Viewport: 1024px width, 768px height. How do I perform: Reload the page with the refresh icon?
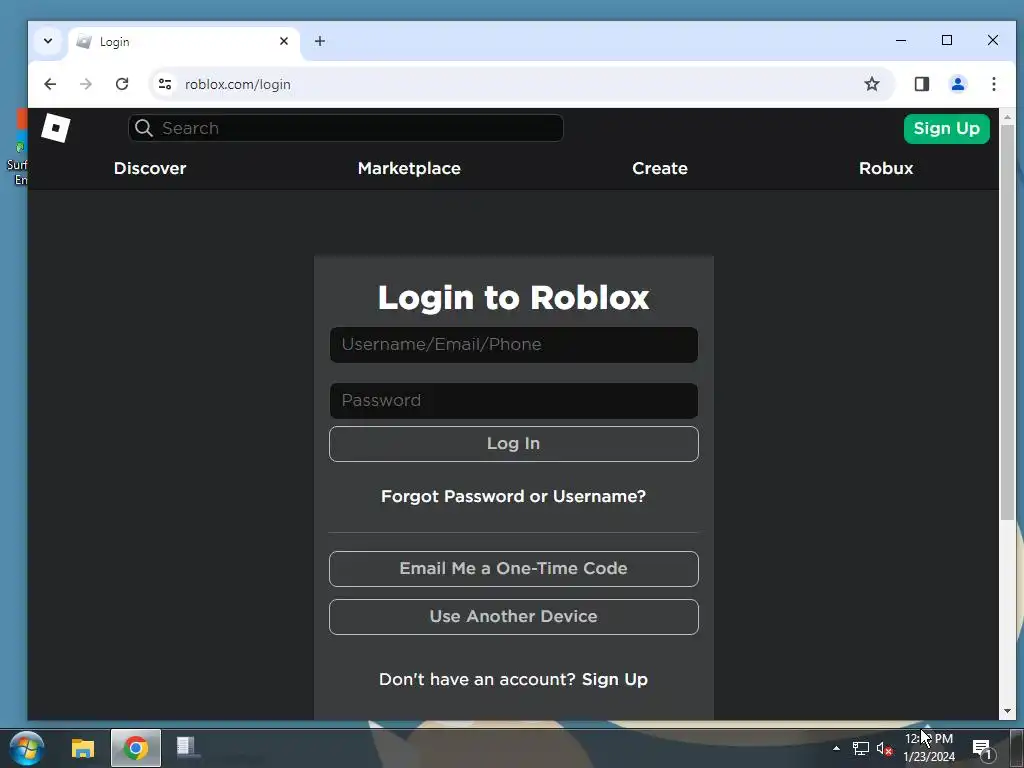coord(122,84)
